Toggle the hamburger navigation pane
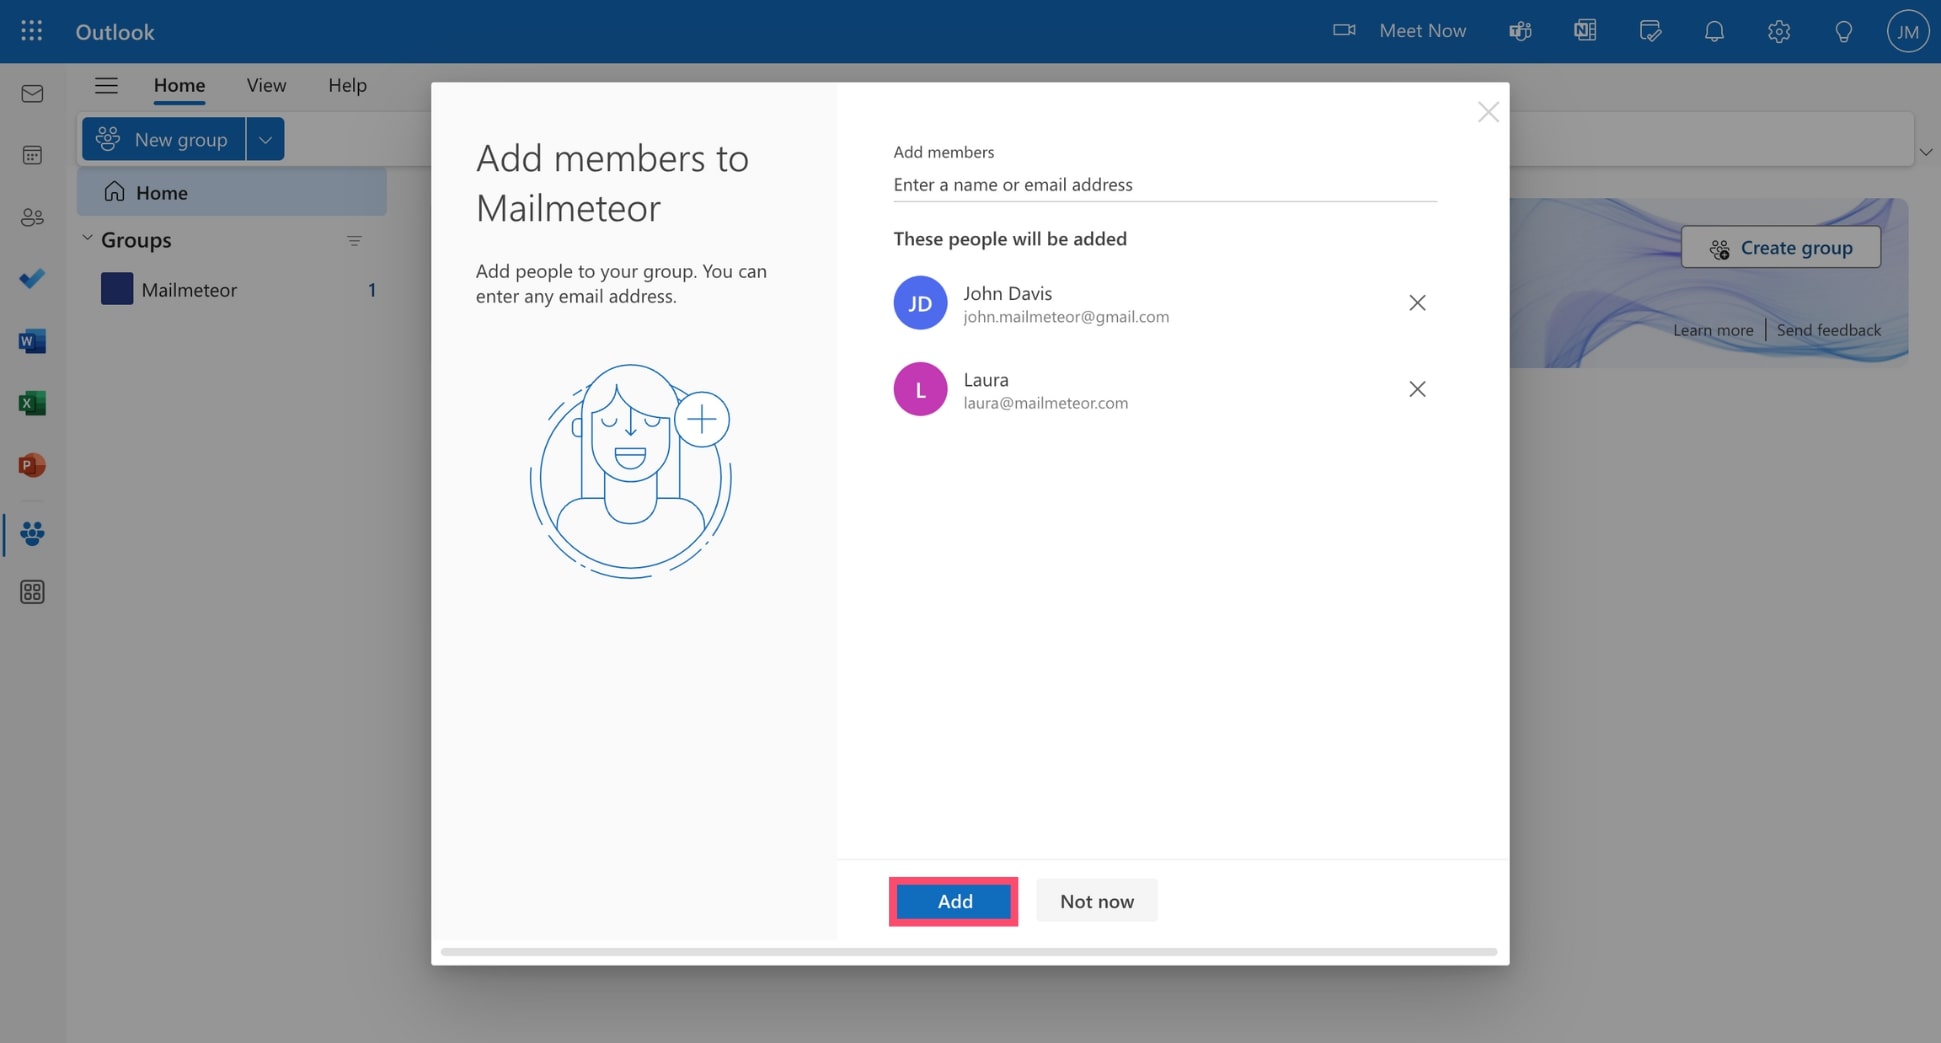The width and height of the screenshot is (1941, 1043). [x=106, y=85]
